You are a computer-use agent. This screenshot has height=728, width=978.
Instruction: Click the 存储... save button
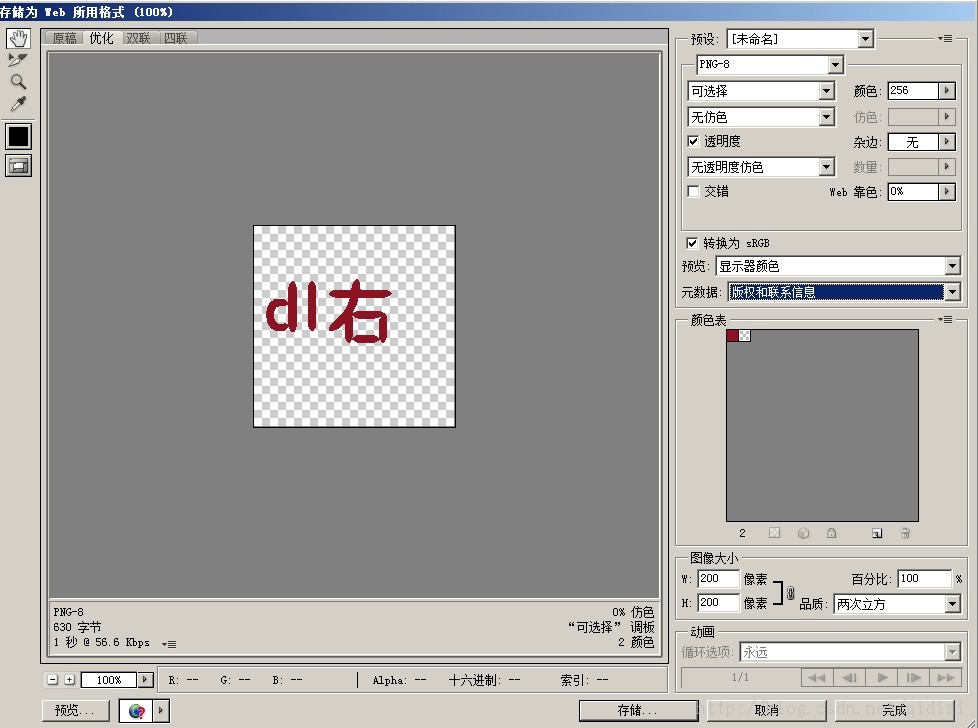point(638,711)
